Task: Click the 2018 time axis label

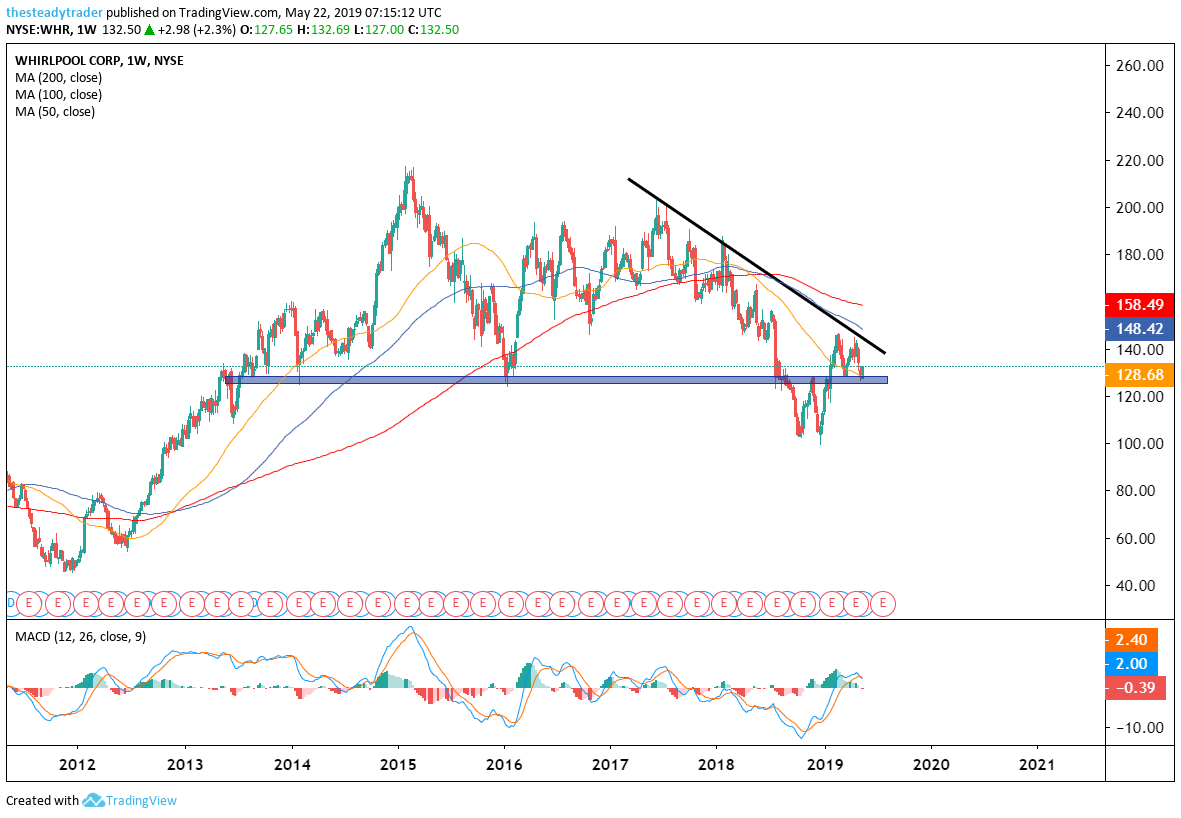Action: [717, 765]
